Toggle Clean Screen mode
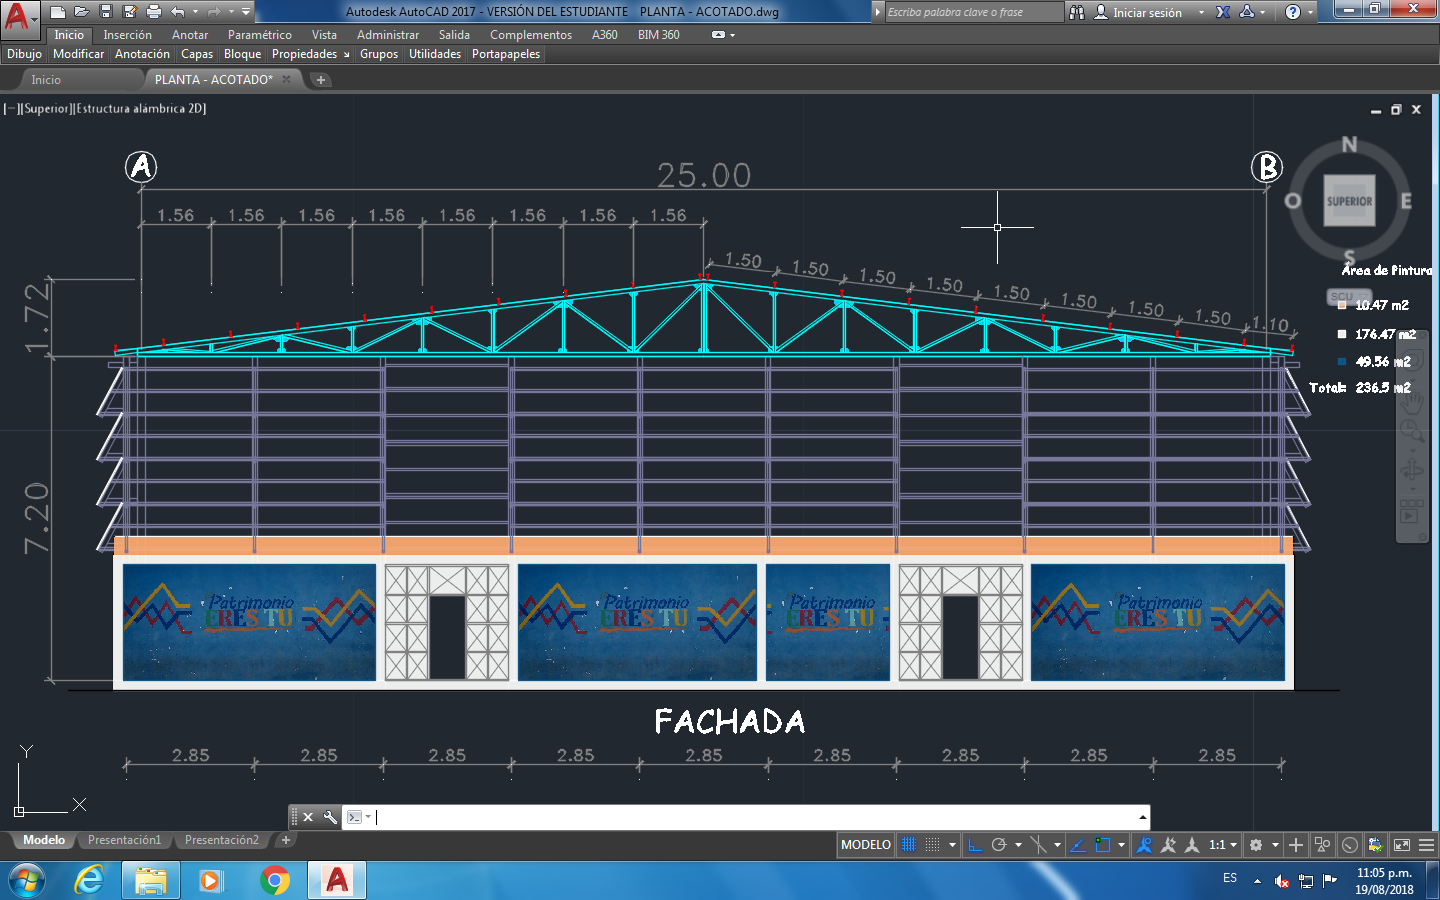The height and width of the screenshot is (900, 1440). pyautogui.click(x=1402, y=845)
